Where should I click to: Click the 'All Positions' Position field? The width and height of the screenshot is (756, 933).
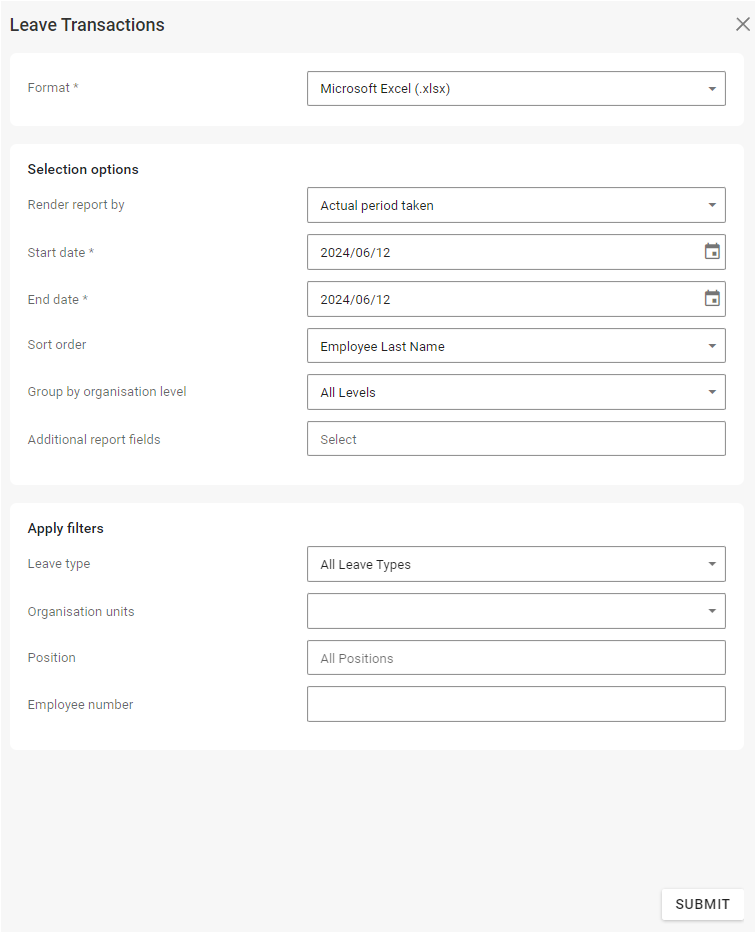[515, 658]
